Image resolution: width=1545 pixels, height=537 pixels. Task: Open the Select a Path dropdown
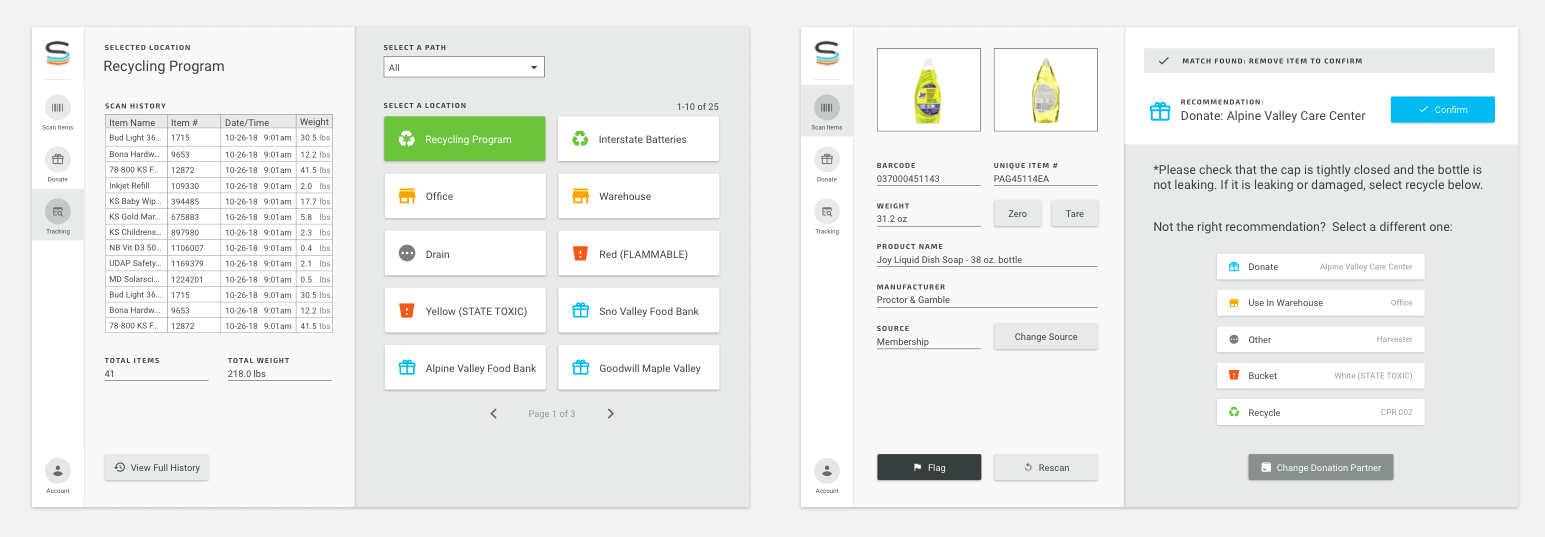coord(464,67)
